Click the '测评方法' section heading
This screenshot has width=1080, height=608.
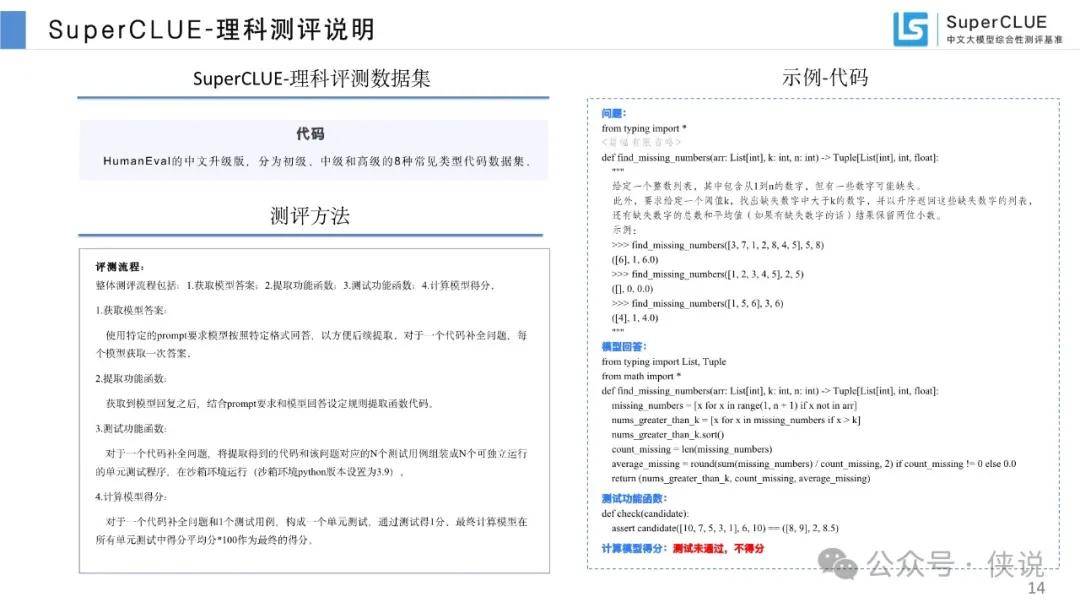(x=310, y=216)
